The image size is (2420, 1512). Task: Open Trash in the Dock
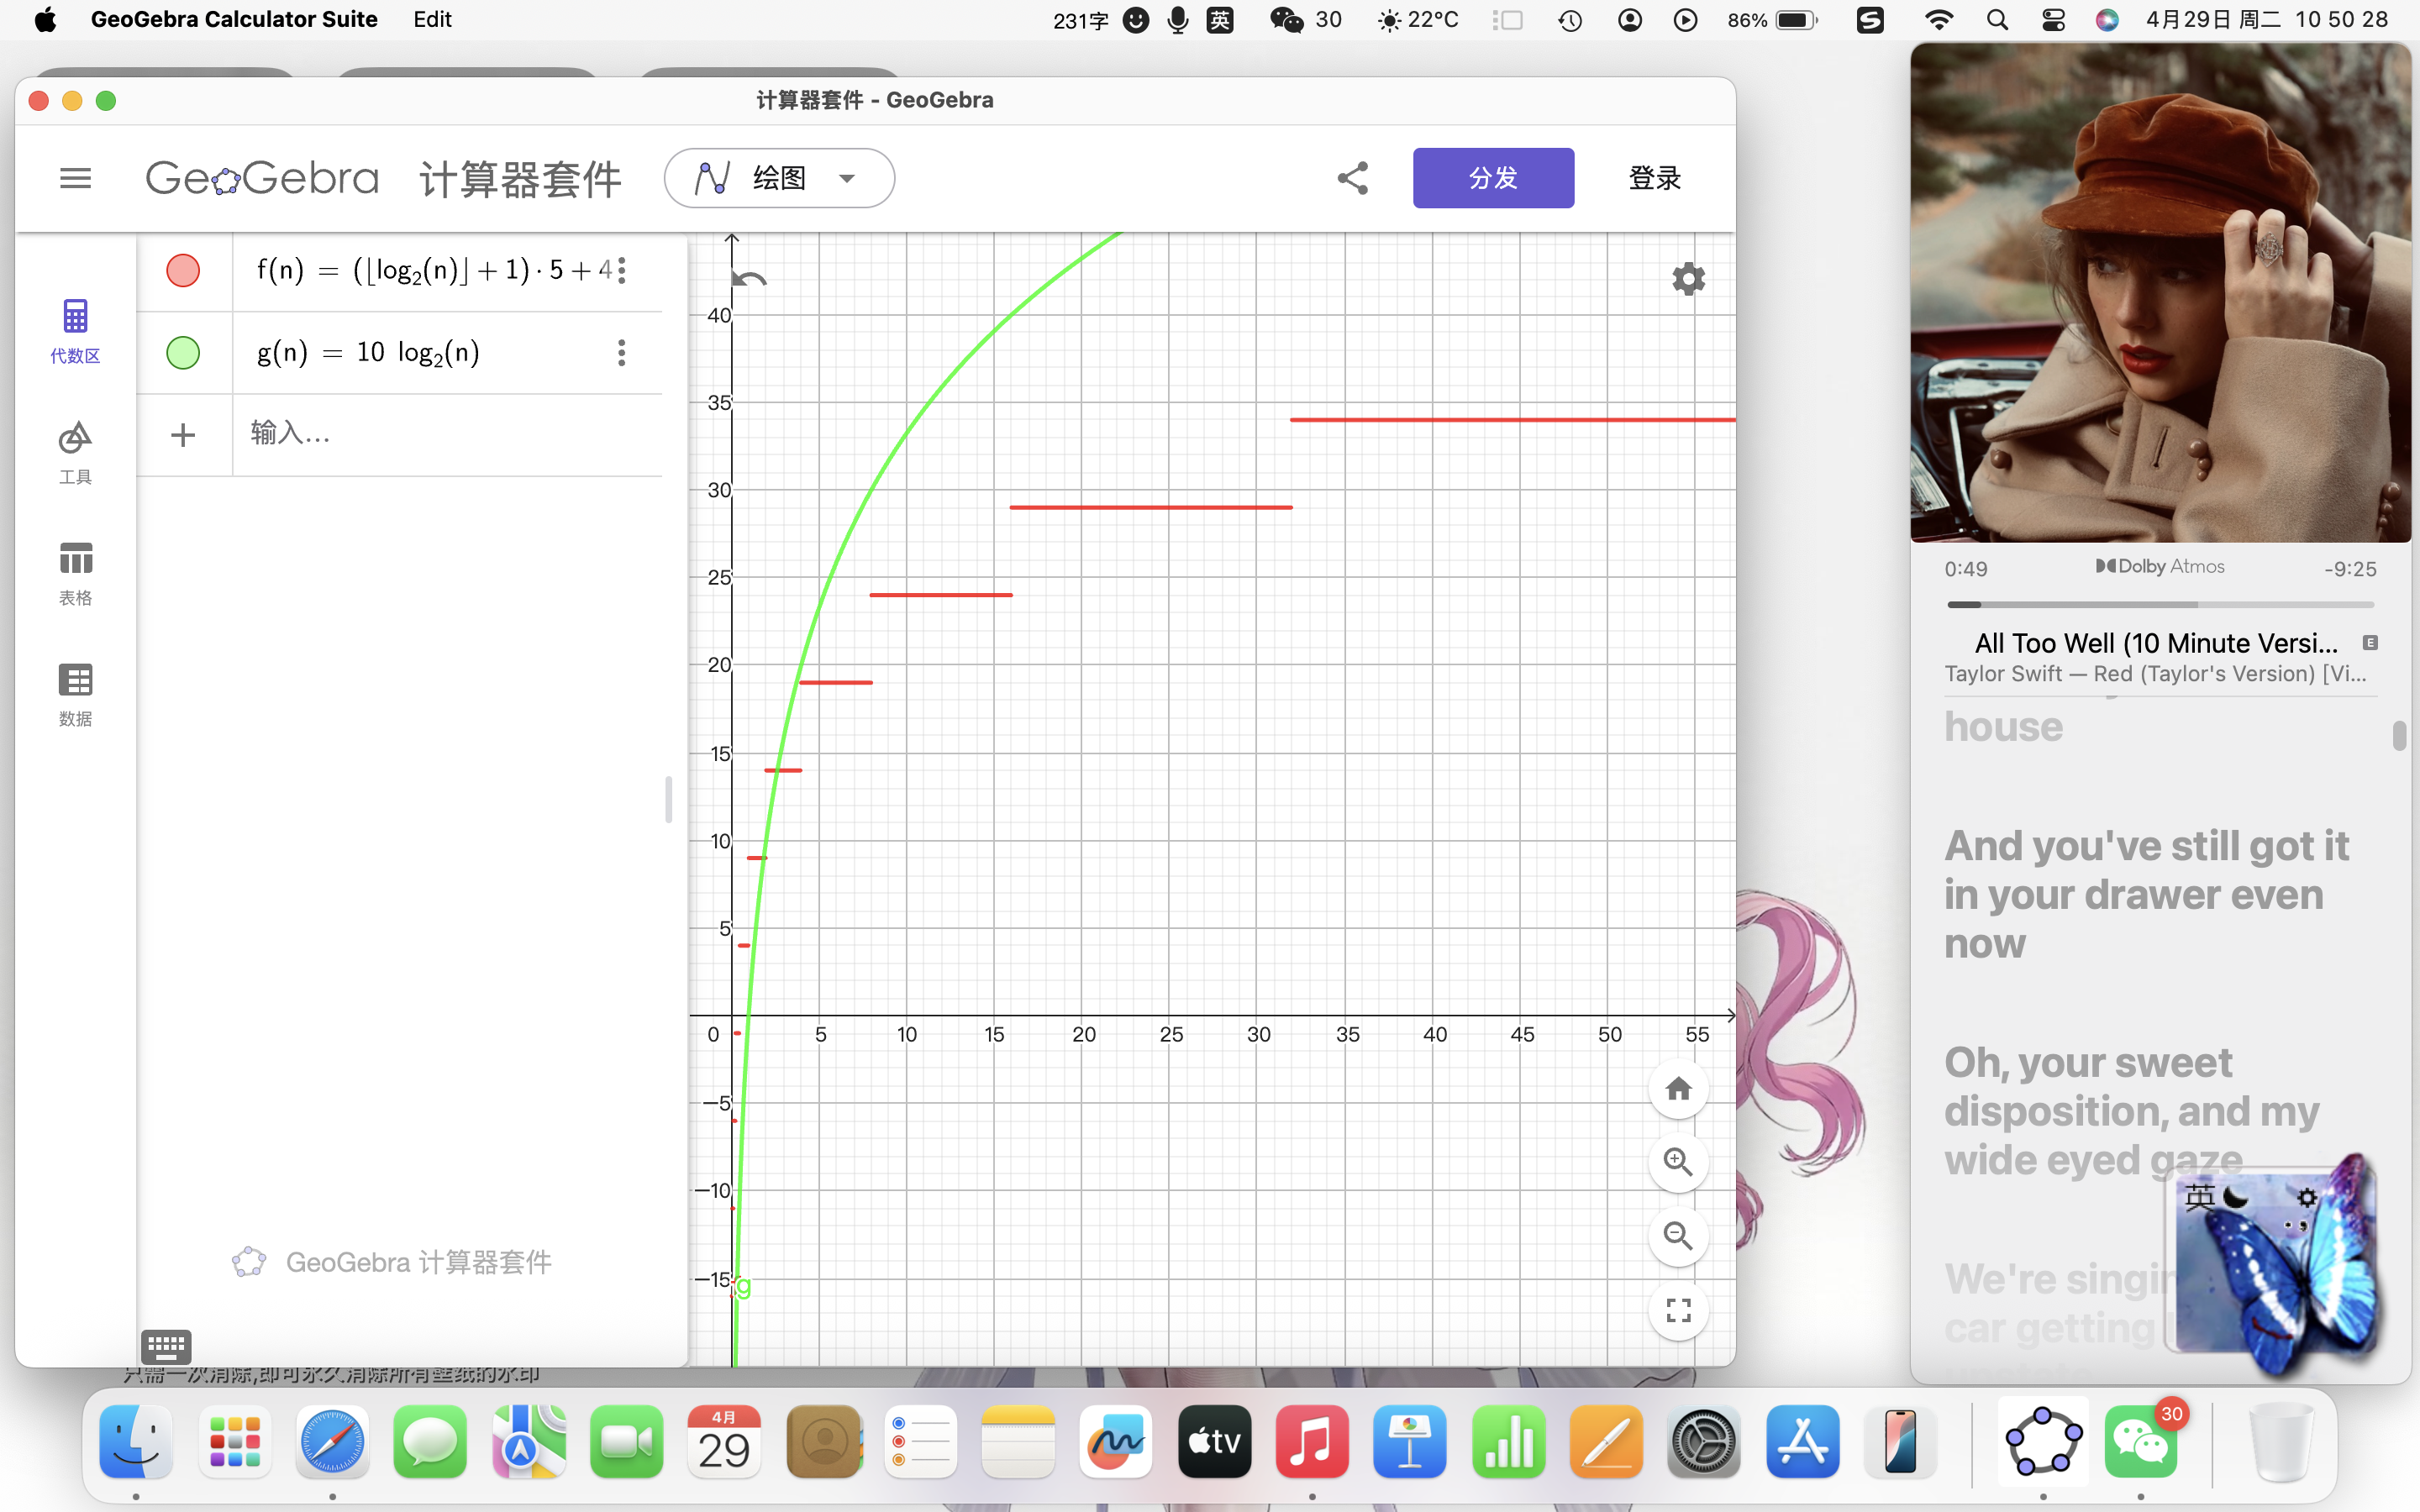coord(2281,1442)
